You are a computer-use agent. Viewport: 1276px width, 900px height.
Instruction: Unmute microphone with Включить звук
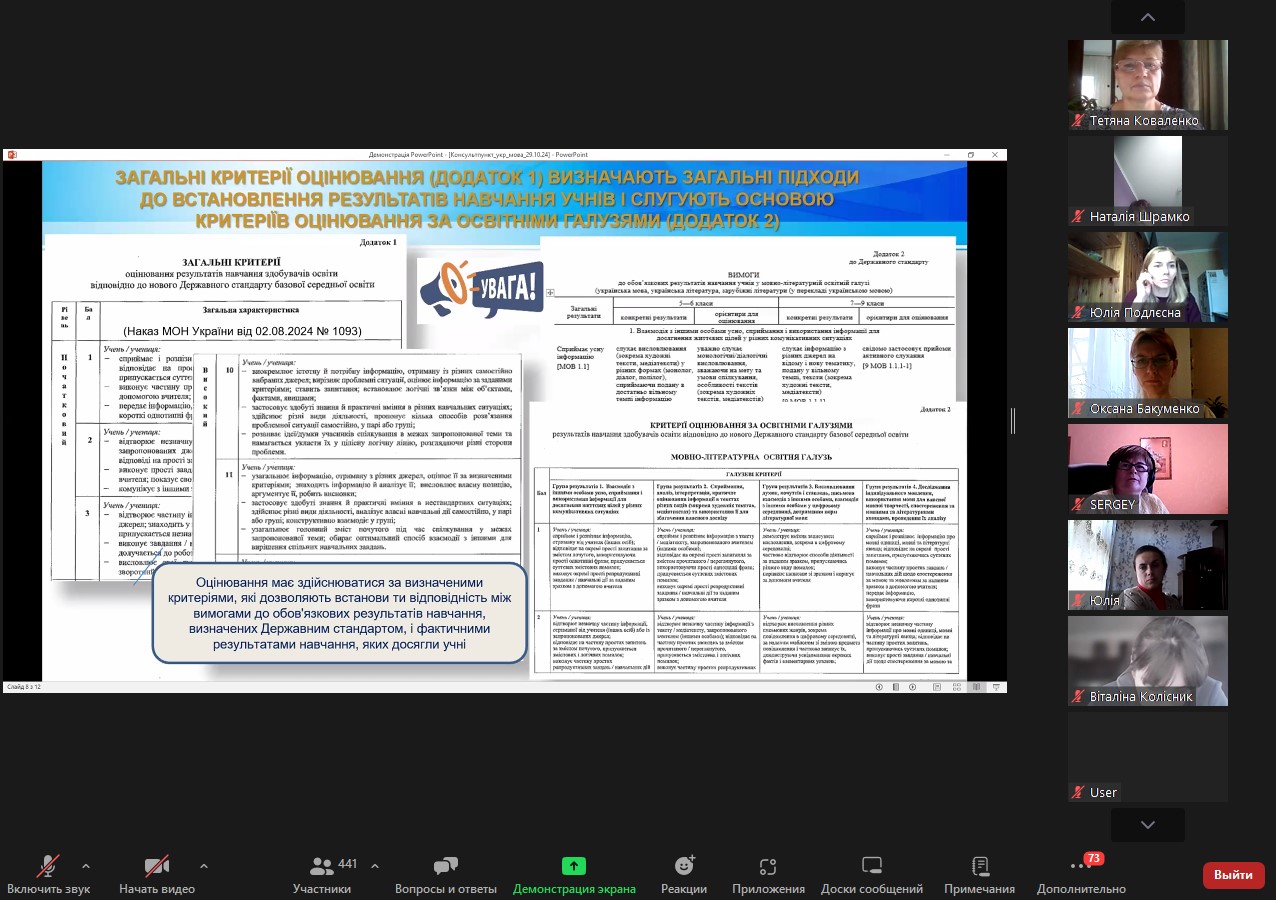[48, 875]
